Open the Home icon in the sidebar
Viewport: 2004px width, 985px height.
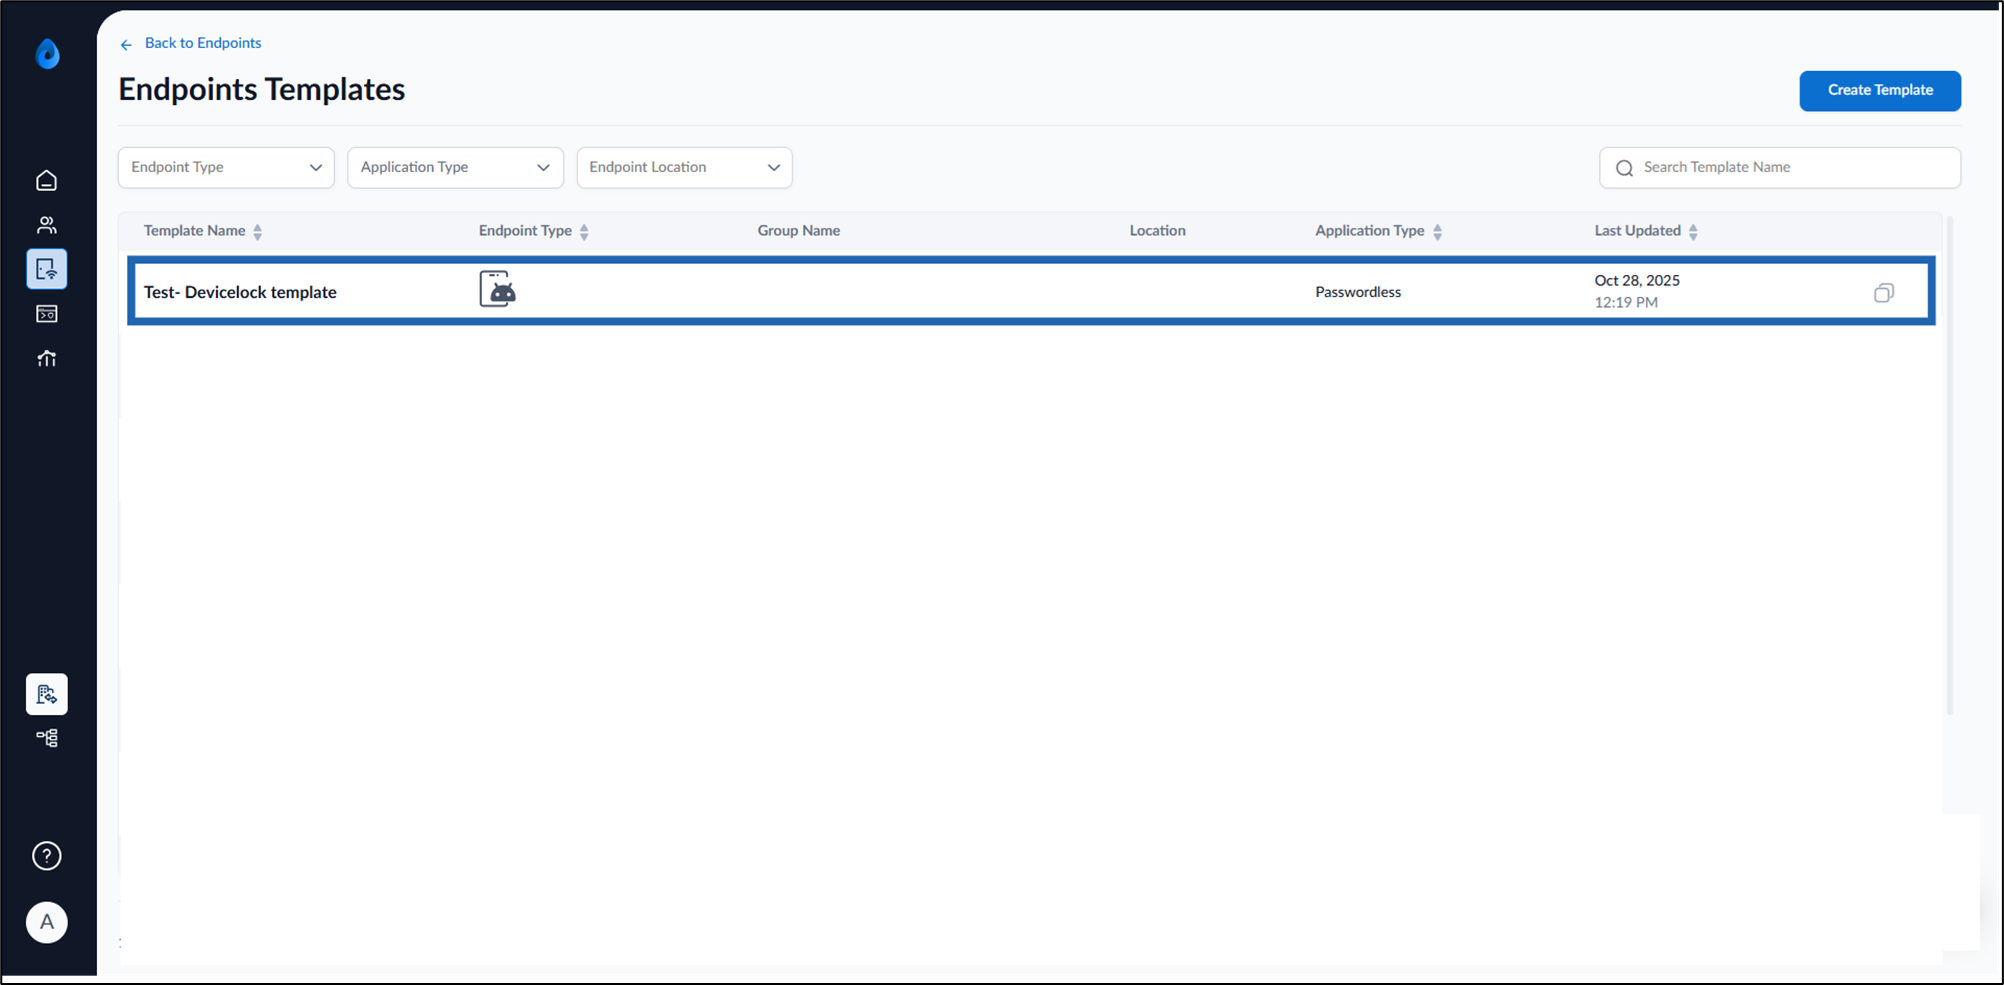[x=46, y=180]
